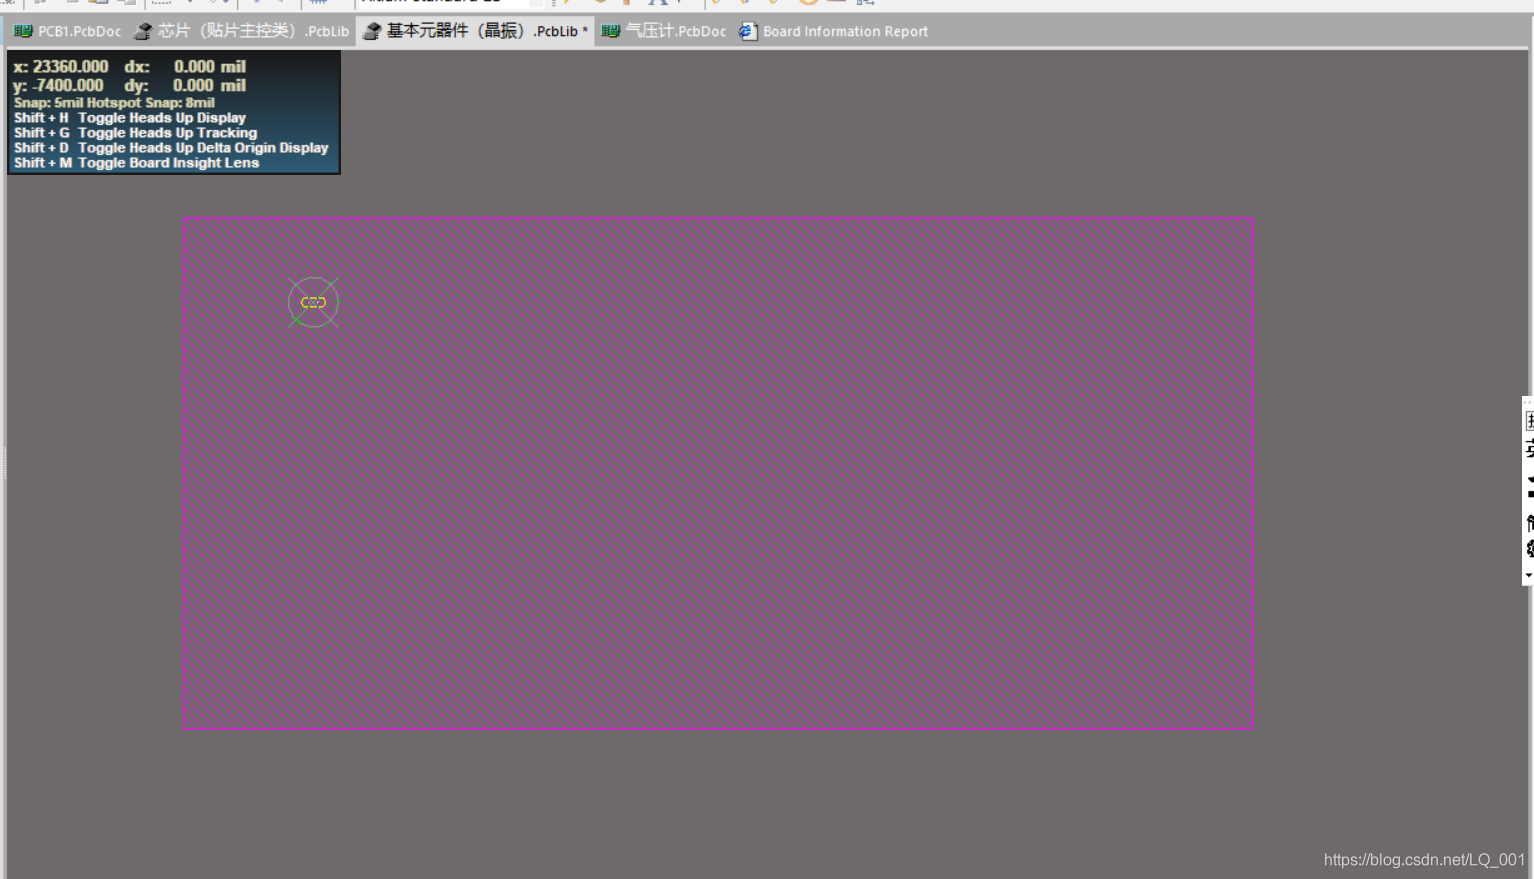Open the 芯片（贴片主控类）.PcbLib tab

point(241,31)
